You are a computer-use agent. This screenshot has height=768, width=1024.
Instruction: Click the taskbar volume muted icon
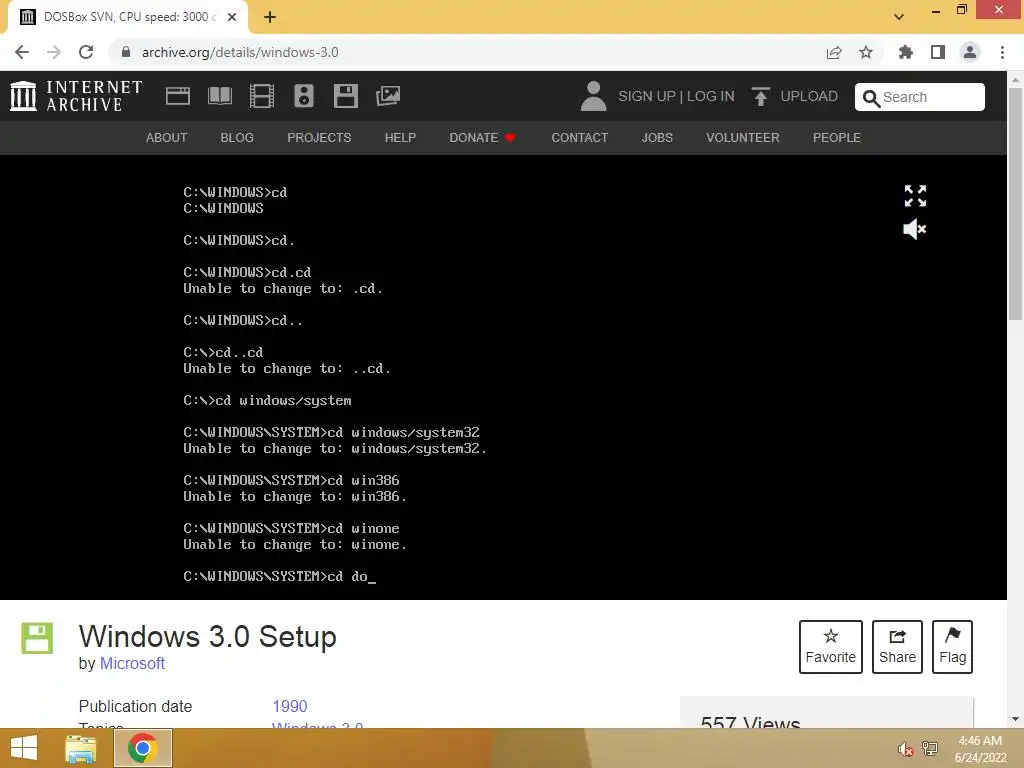[x=905, y=749]
